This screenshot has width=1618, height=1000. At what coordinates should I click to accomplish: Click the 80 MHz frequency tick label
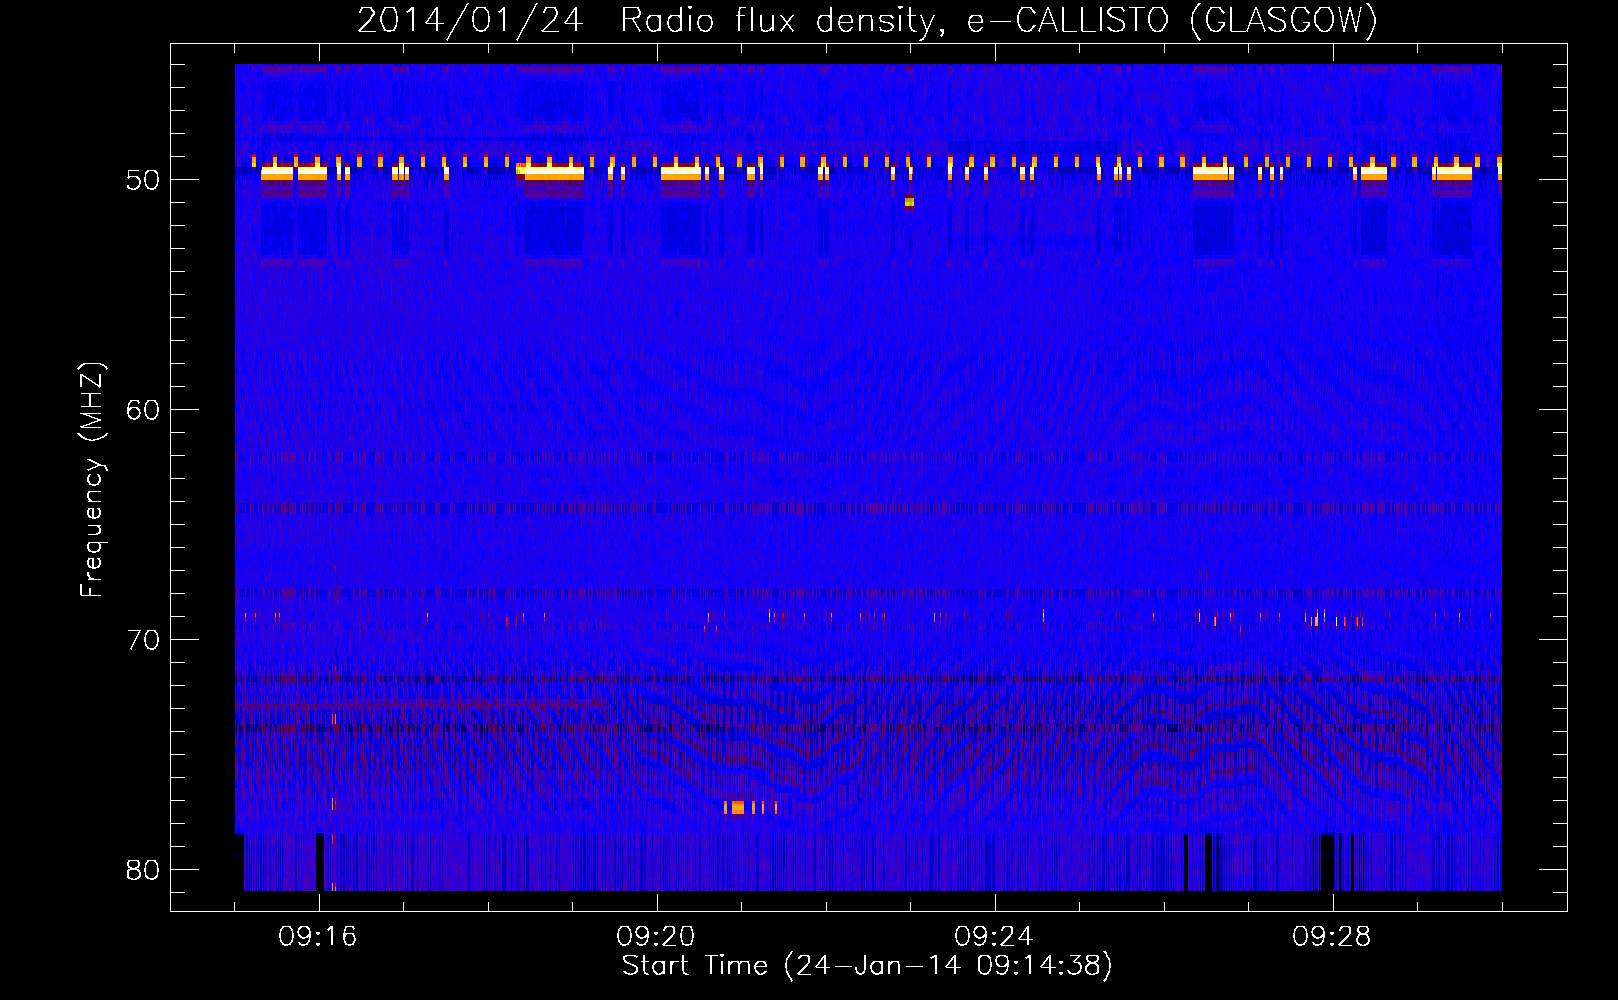143,870
